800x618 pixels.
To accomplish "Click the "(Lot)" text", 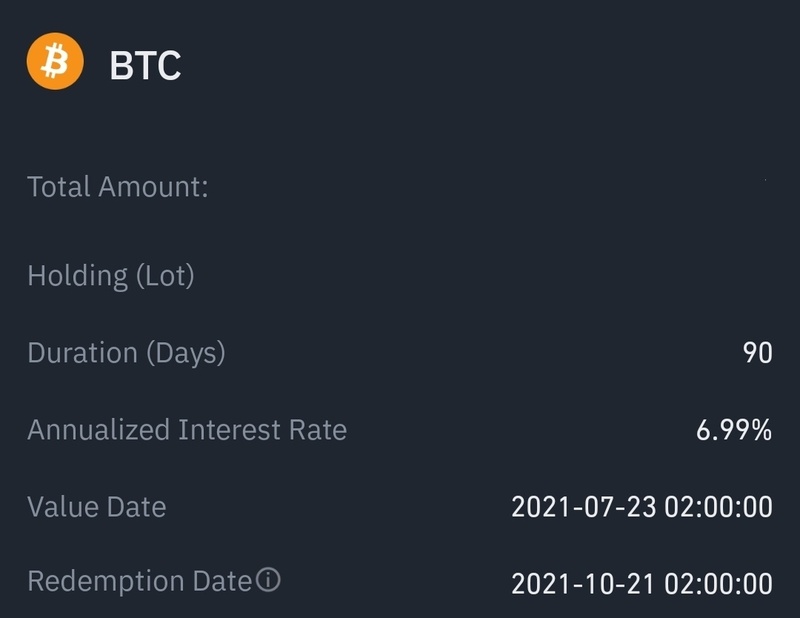I will pos(164,276).
